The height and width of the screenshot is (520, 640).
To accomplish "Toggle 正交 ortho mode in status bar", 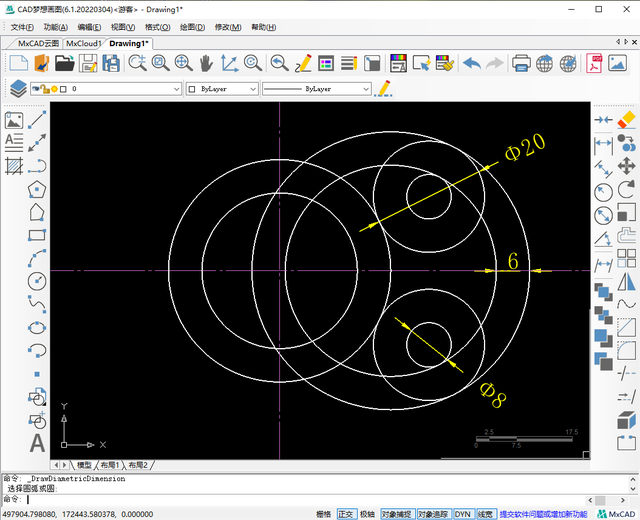I will point(346,513).
